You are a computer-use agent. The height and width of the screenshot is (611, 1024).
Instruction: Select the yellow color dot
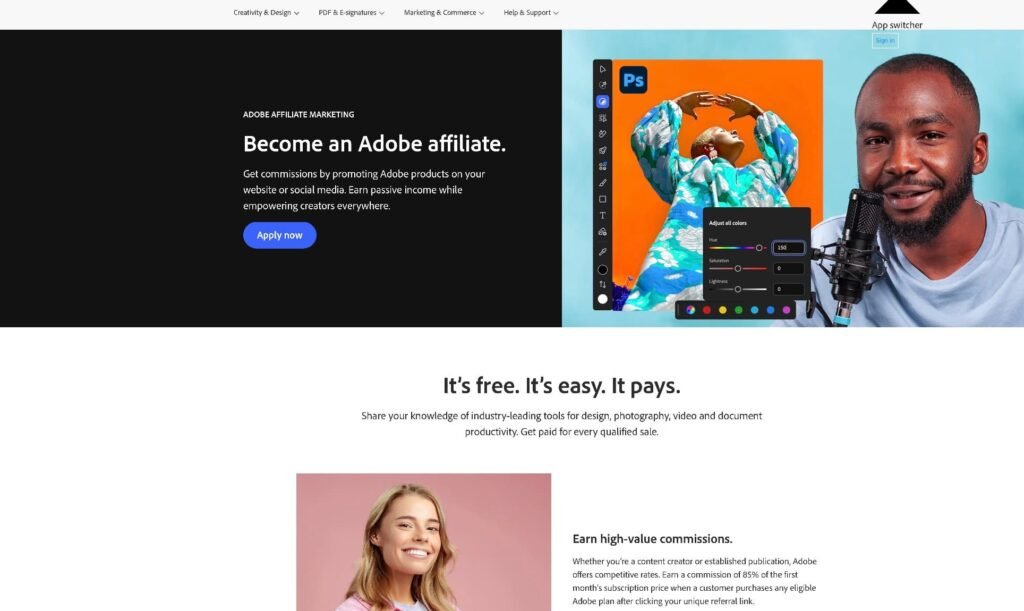click(722, 310)
